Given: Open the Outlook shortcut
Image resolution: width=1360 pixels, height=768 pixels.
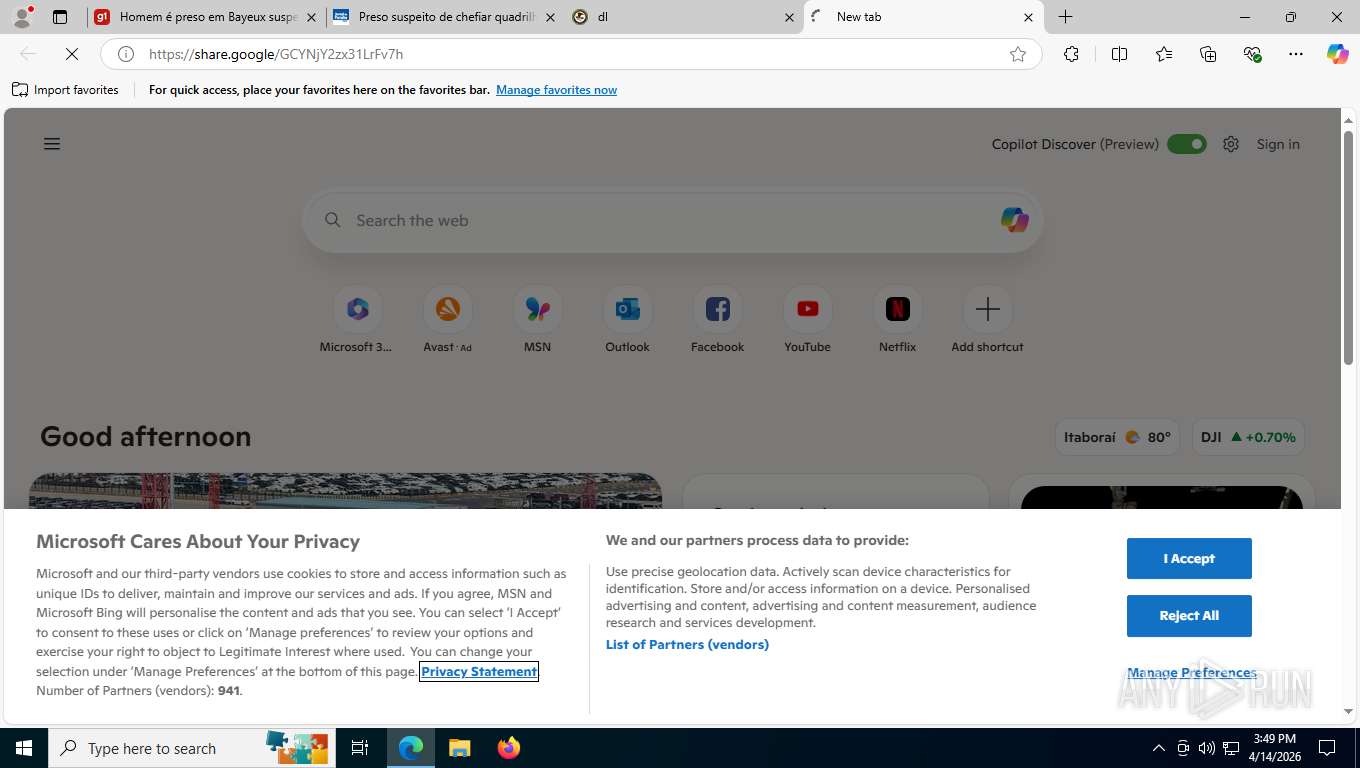Looking at the screenshot, I should [x=628, y=320].
